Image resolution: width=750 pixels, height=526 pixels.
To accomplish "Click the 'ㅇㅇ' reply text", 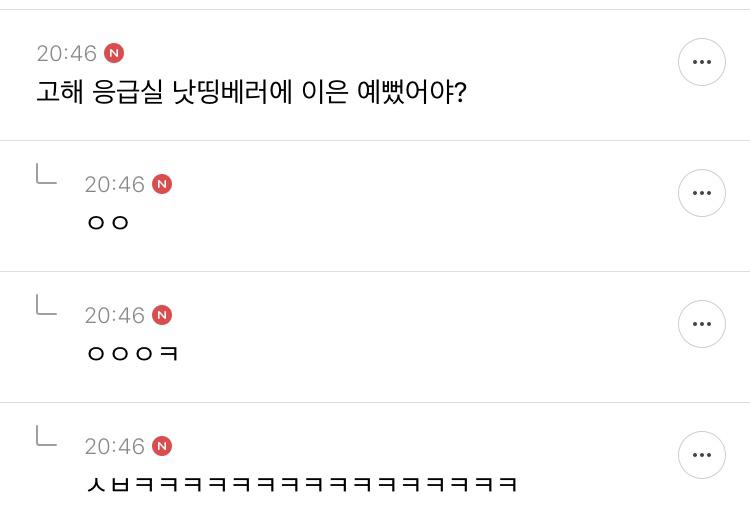I will pyautogui.click(x=109, y=223).
